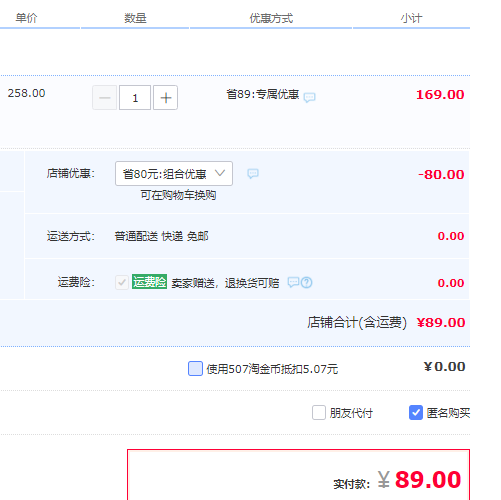
Task: Click 省89:专属优惠 discount text
Action: coord(263,94)
